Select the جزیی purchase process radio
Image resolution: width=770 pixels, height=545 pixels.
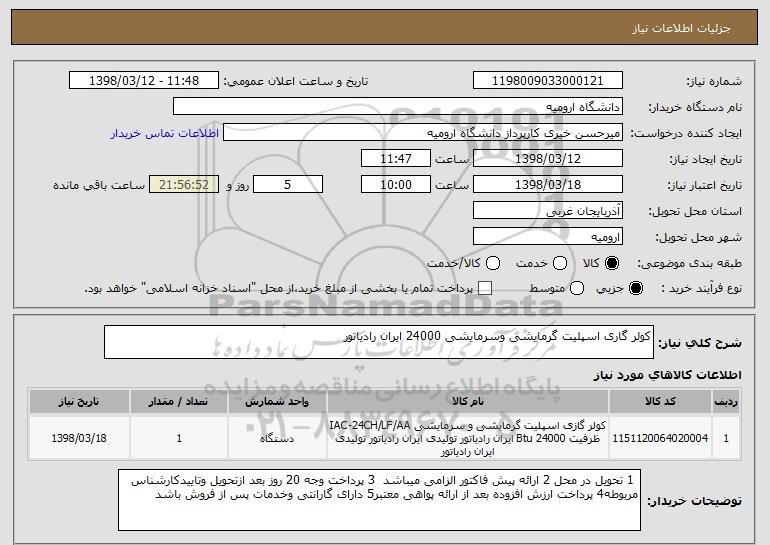pyautogui.click(x=635, y=289)
